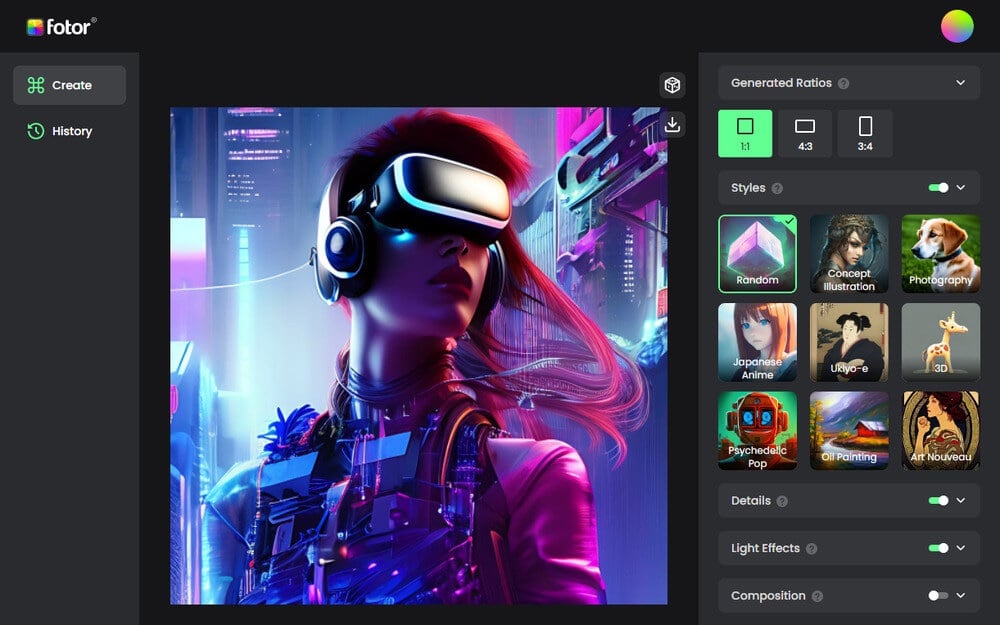Switch to the 4:3 aspect ratio

click(807, 132)
